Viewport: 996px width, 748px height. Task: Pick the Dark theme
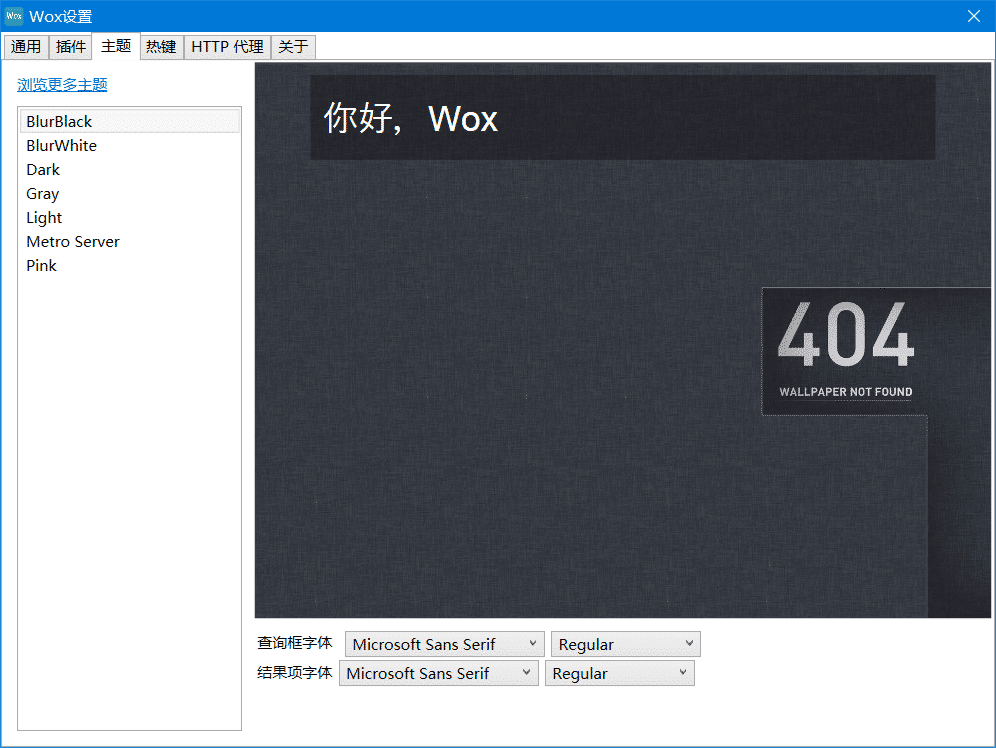click(x=130, y=170)
